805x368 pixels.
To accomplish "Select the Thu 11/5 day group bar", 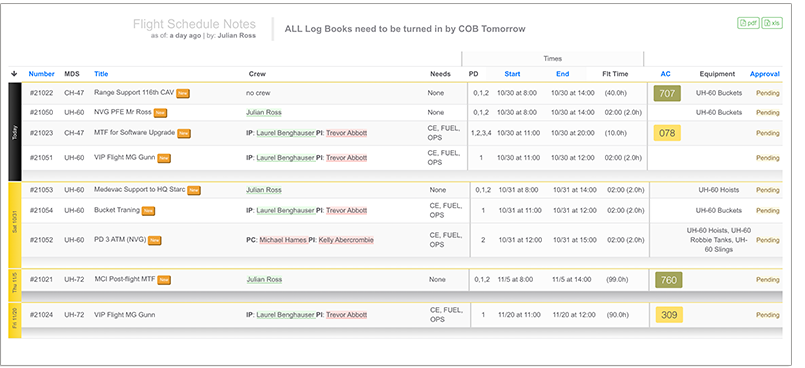I will [15, 285].
